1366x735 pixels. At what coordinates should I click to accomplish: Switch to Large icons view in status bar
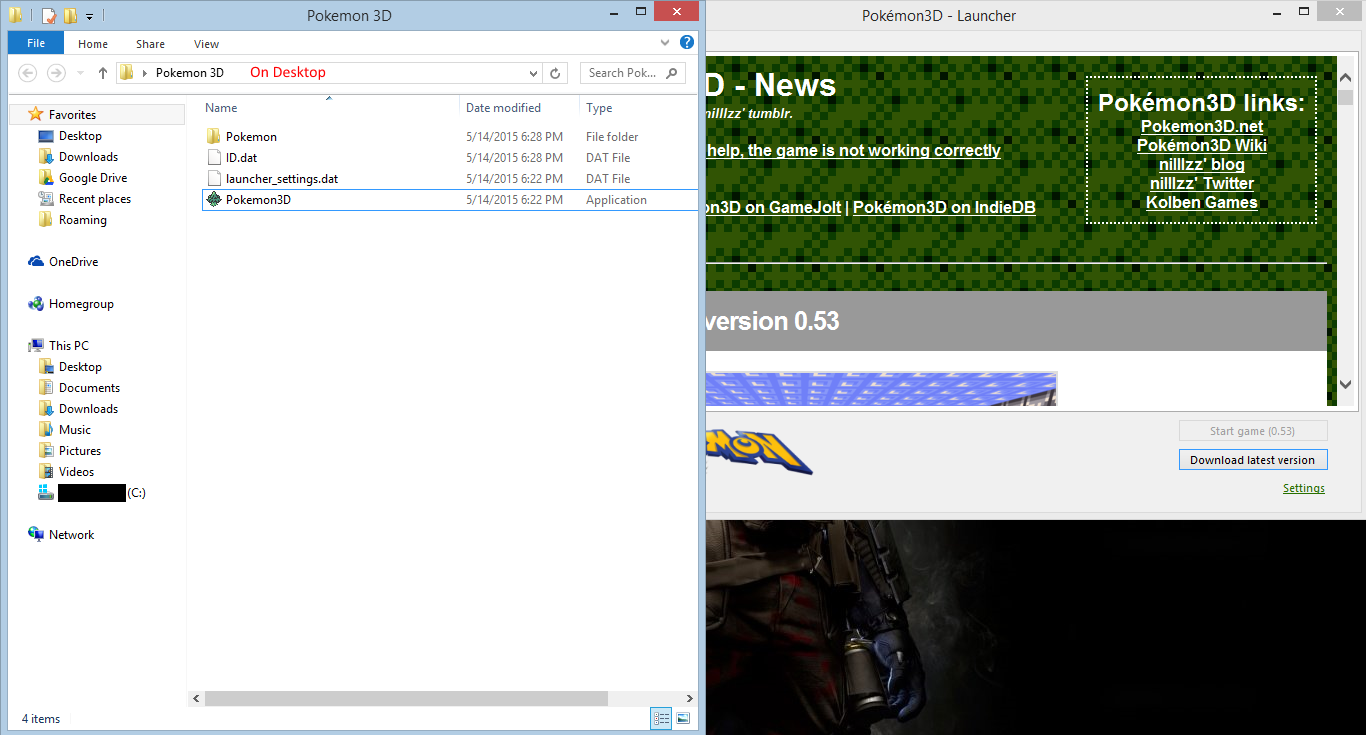point(683,718)
